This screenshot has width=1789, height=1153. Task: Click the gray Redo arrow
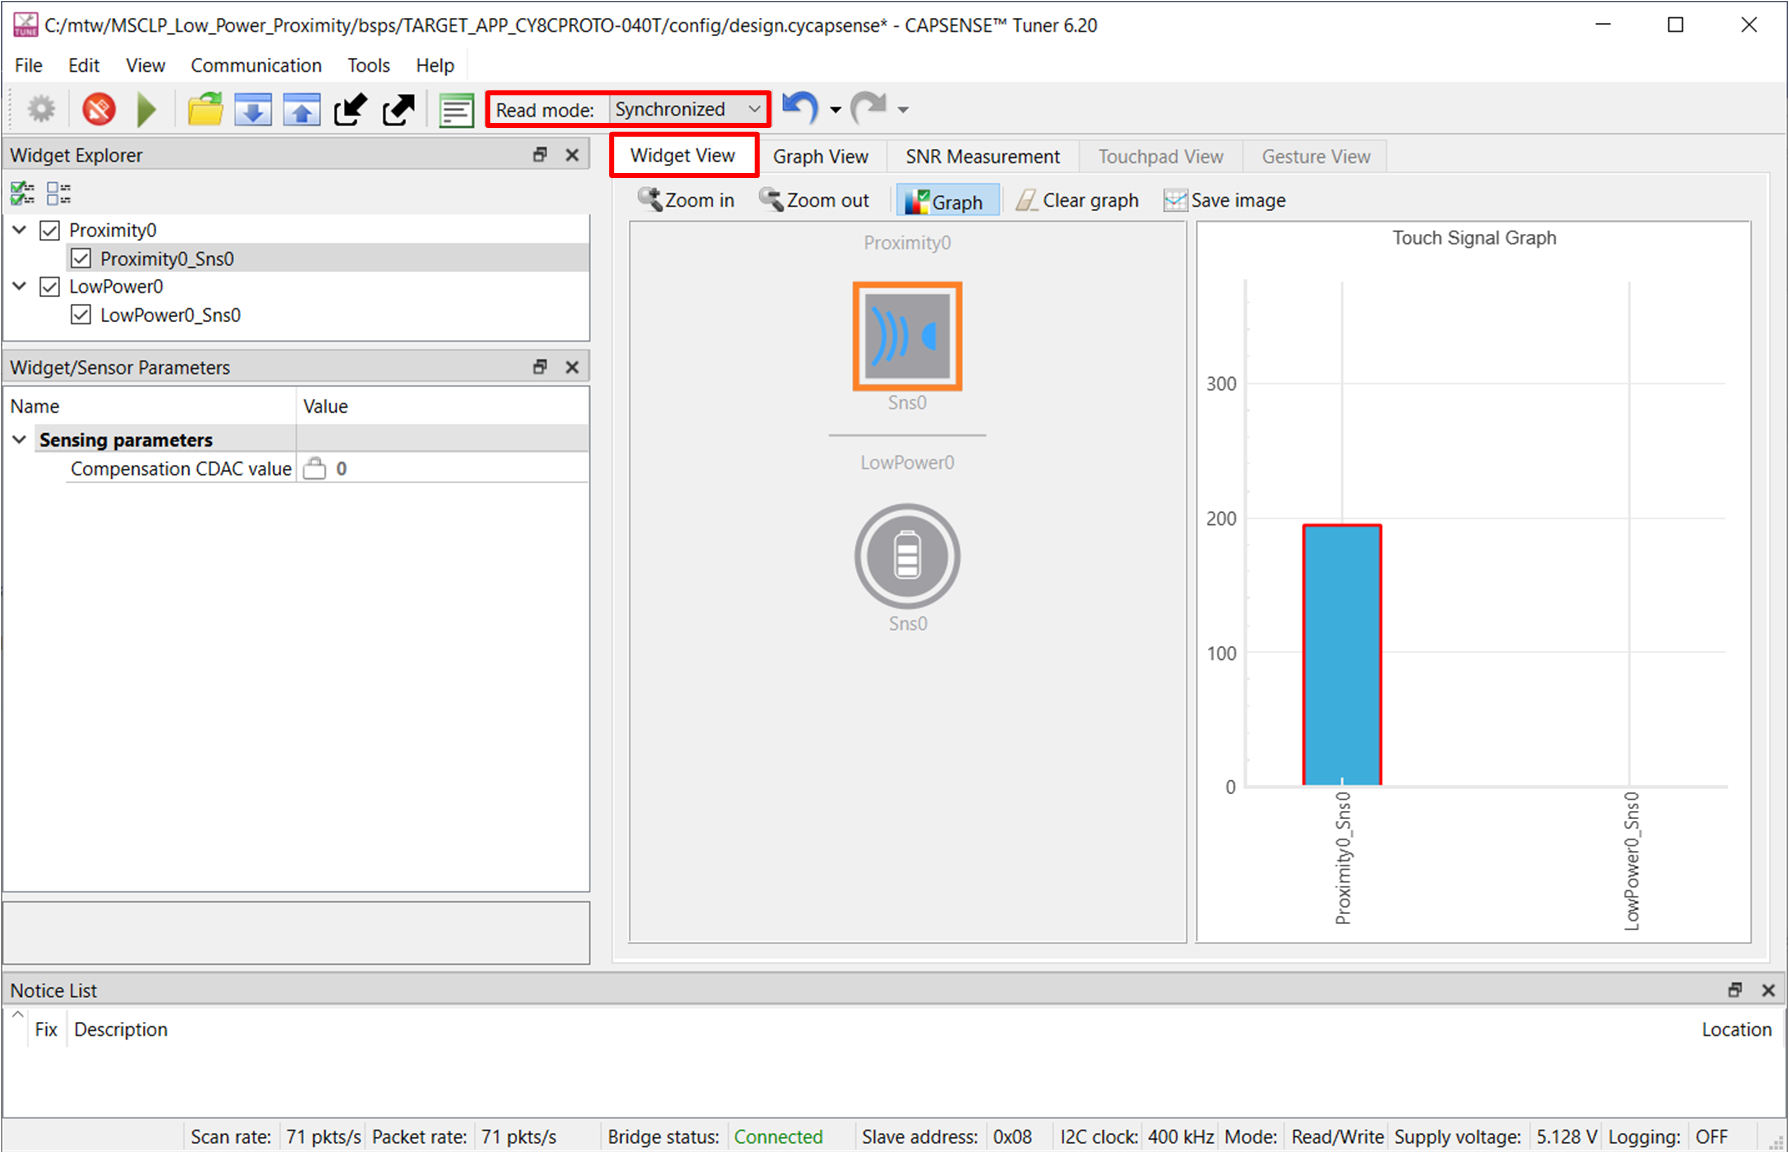tap(868, 107)
